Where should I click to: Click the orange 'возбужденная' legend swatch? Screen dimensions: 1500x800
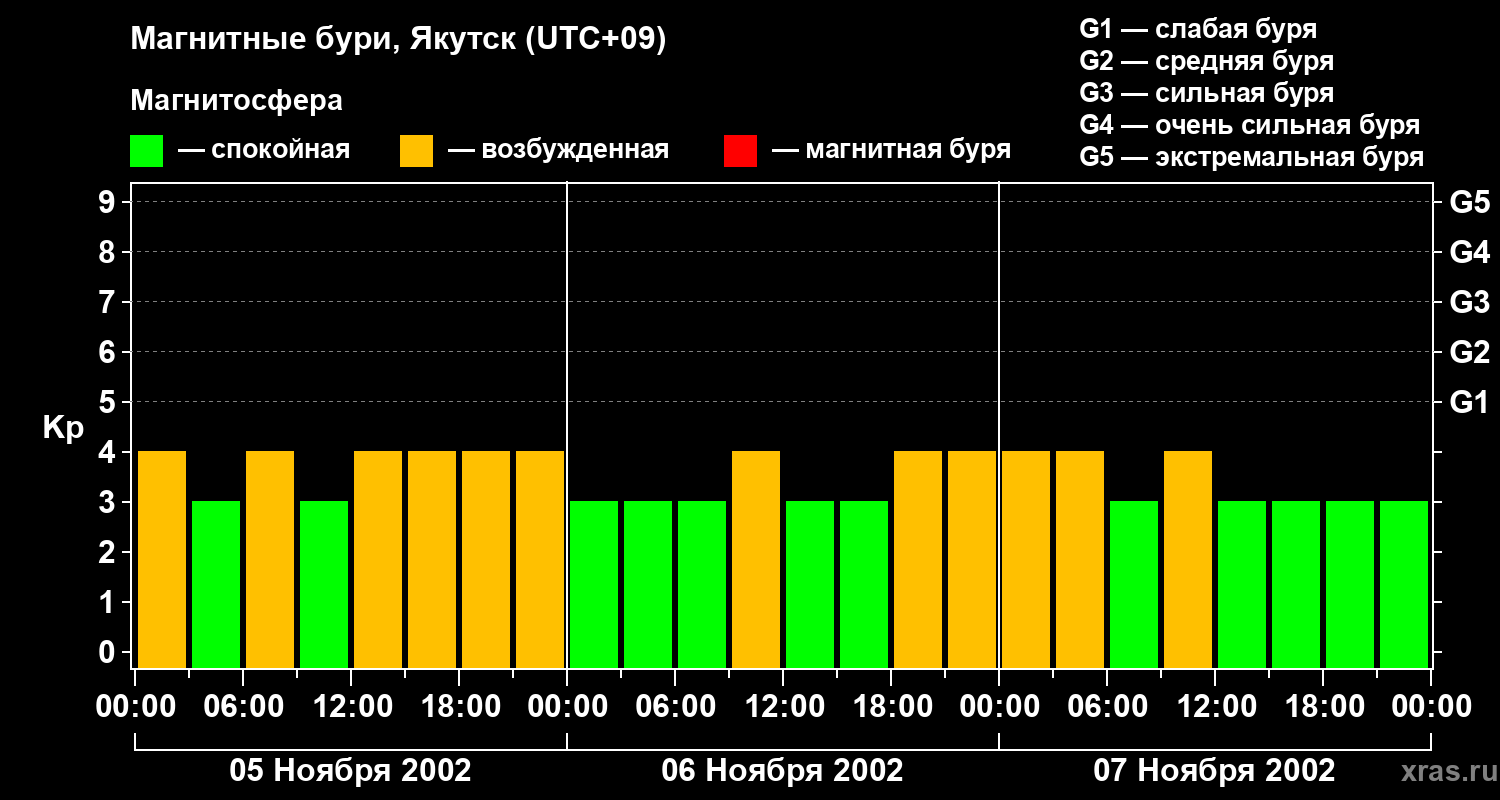point(416,151)
